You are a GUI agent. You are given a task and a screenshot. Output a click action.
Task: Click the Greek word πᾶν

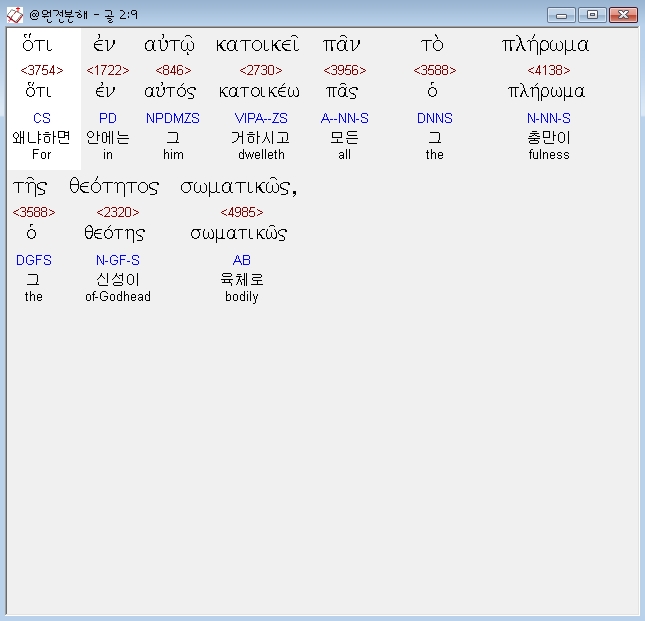click(341, 44)
